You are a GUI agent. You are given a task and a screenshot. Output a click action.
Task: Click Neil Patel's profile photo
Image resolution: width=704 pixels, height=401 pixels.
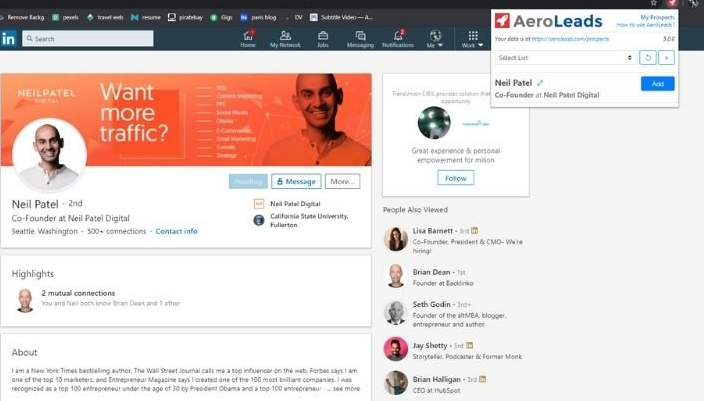49,156
